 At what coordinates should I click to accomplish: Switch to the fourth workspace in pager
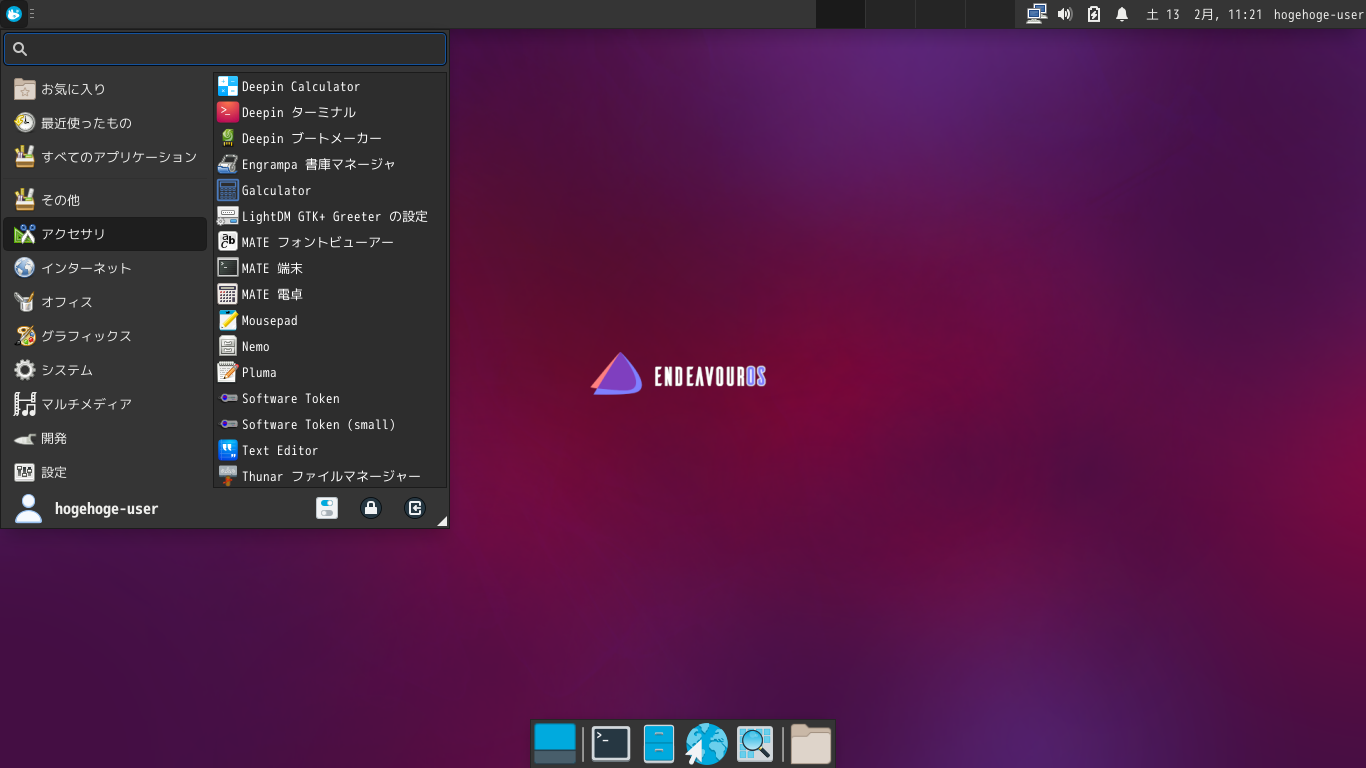click(x=990, y=14)
